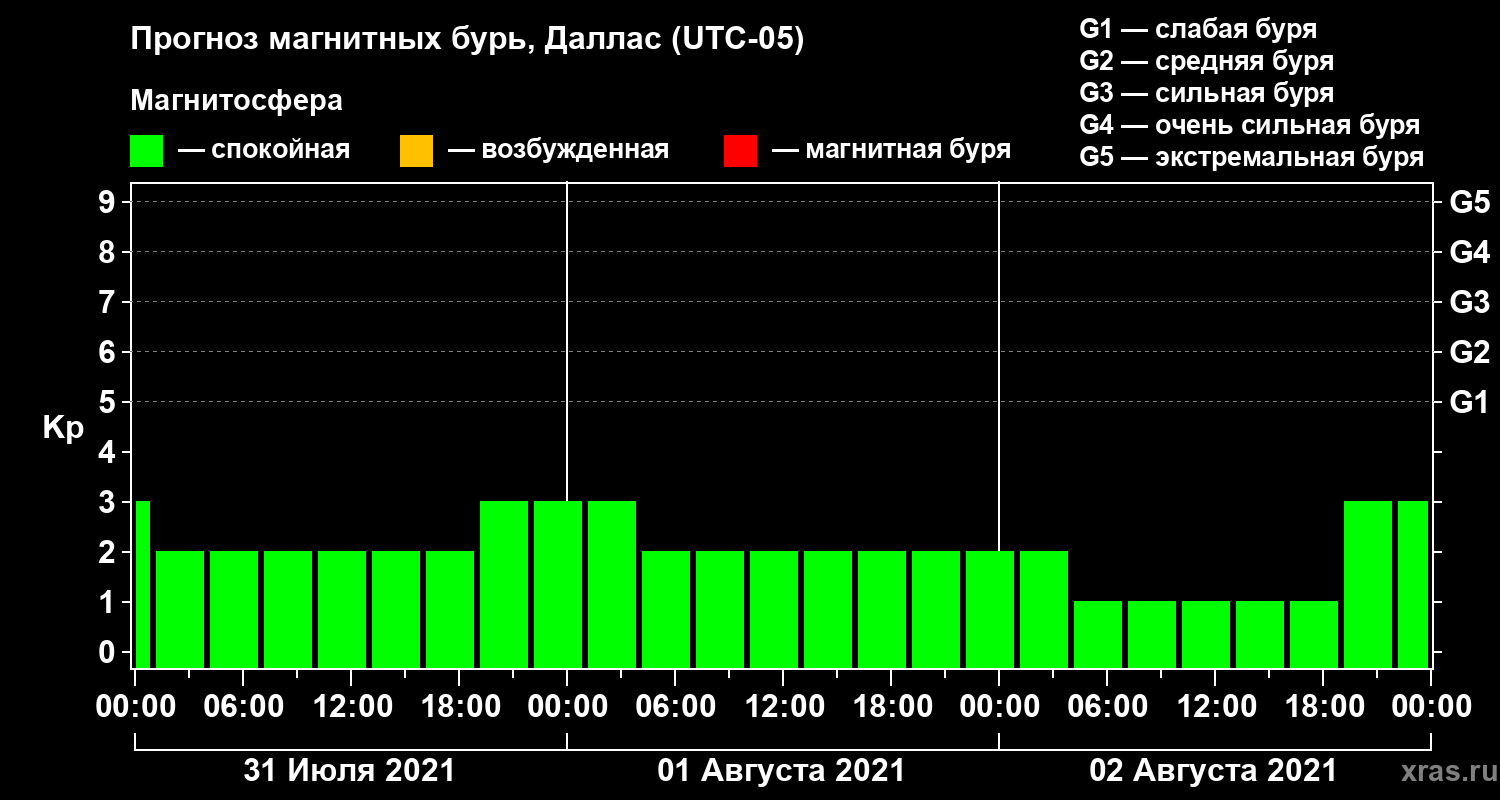This screenshot has height=800, width=1500.
Task: Click the legend text '— возбужденная'
Action: point(558,150)
